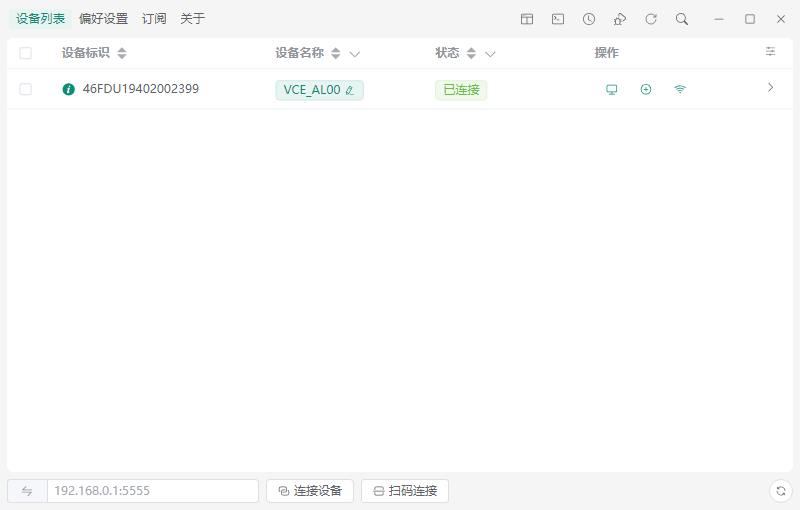Open the terminal console icon
Viewport: 800px width, 510px height.
(x=558, y=19)
